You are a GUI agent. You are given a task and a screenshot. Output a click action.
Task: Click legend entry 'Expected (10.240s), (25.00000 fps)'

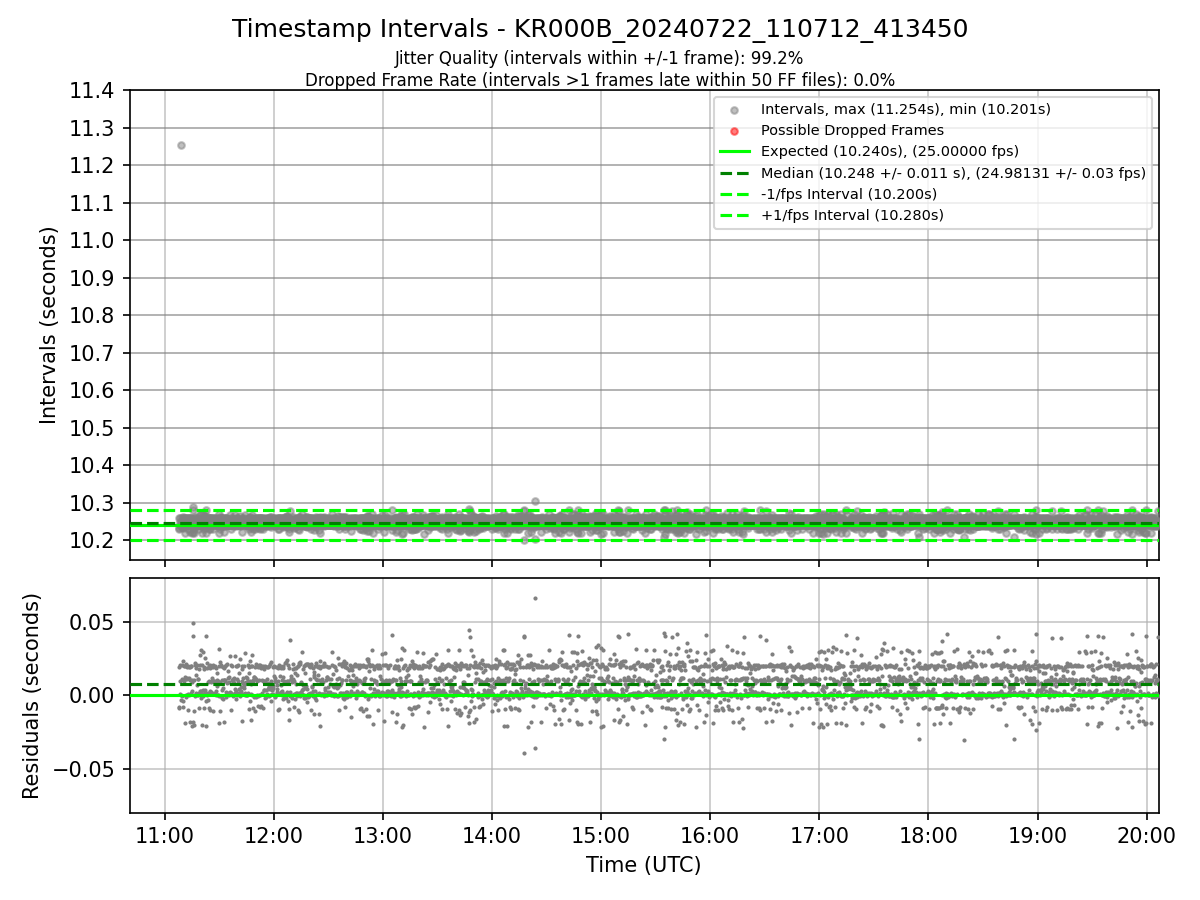[890, 151]
